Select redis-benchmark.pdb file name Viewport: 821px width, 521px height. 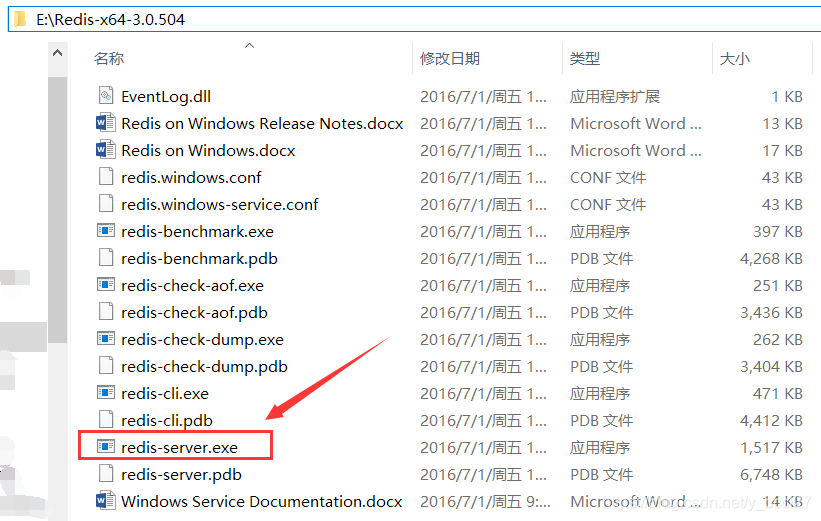[x=199, y=259]
